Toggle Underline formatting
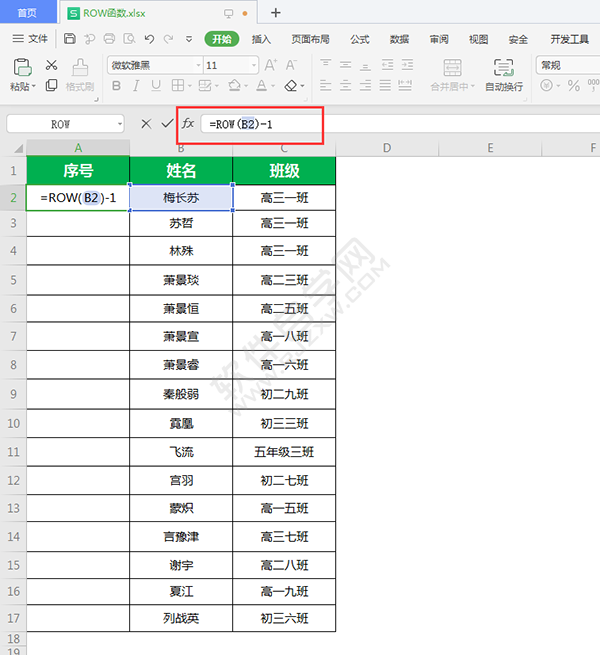The image size is (600, 655). pos(156,86)
